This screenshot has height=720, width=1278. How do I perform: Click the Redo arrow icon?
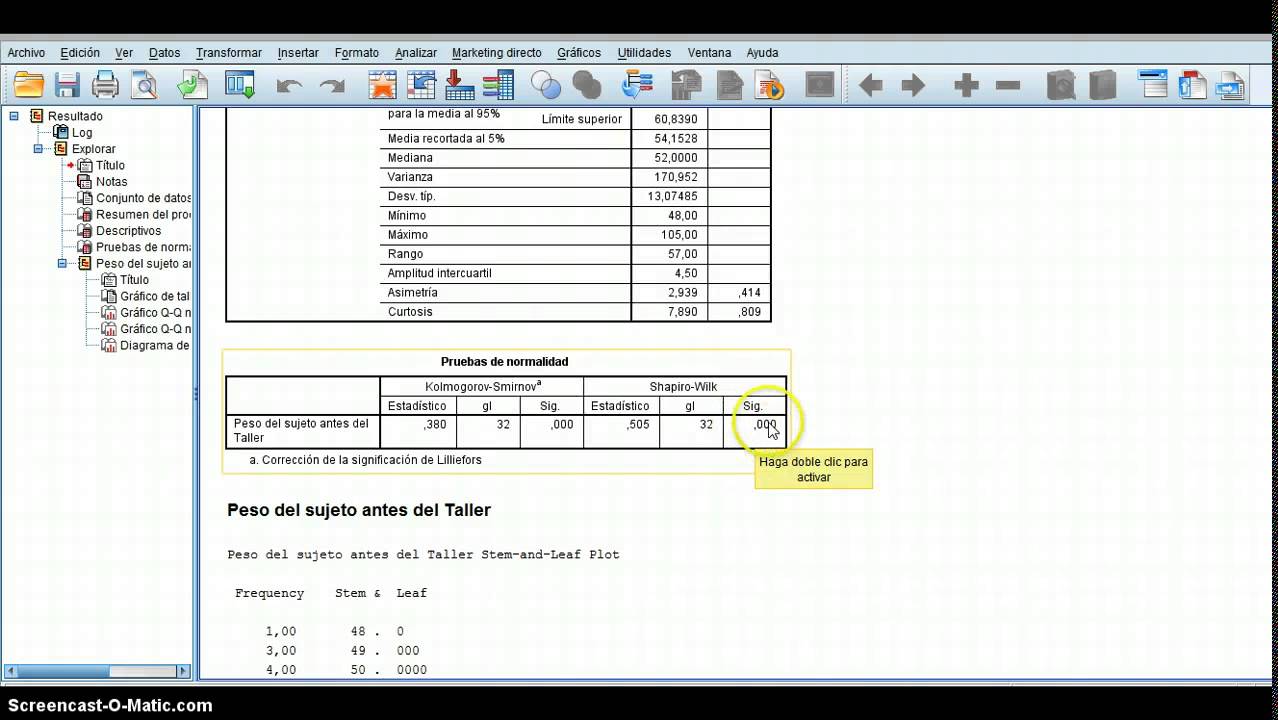click(332, 86)
